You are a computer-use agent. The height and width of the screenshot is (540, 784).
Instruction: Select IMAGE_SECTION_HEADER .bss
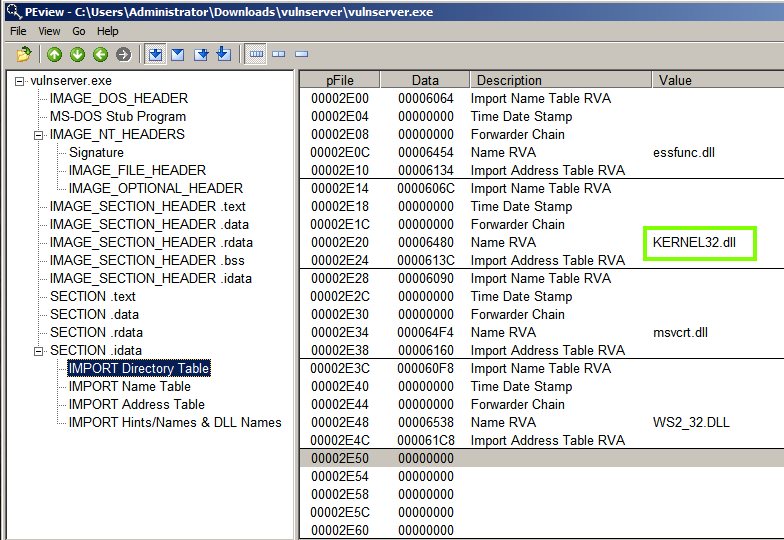(147, 260)
